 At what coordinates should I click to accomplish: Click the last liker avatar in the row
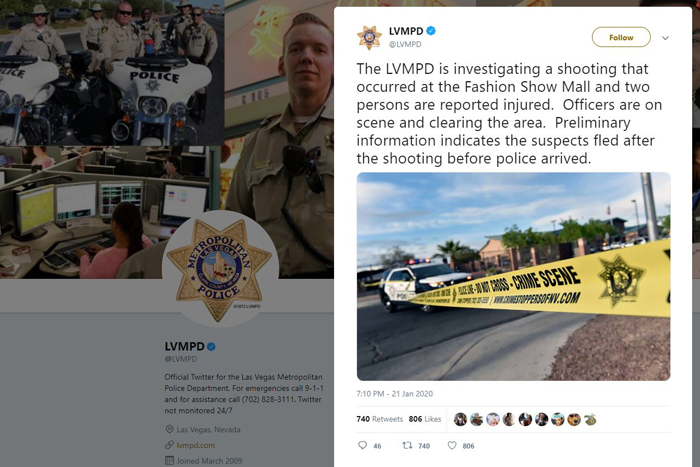tap(590, 419)
